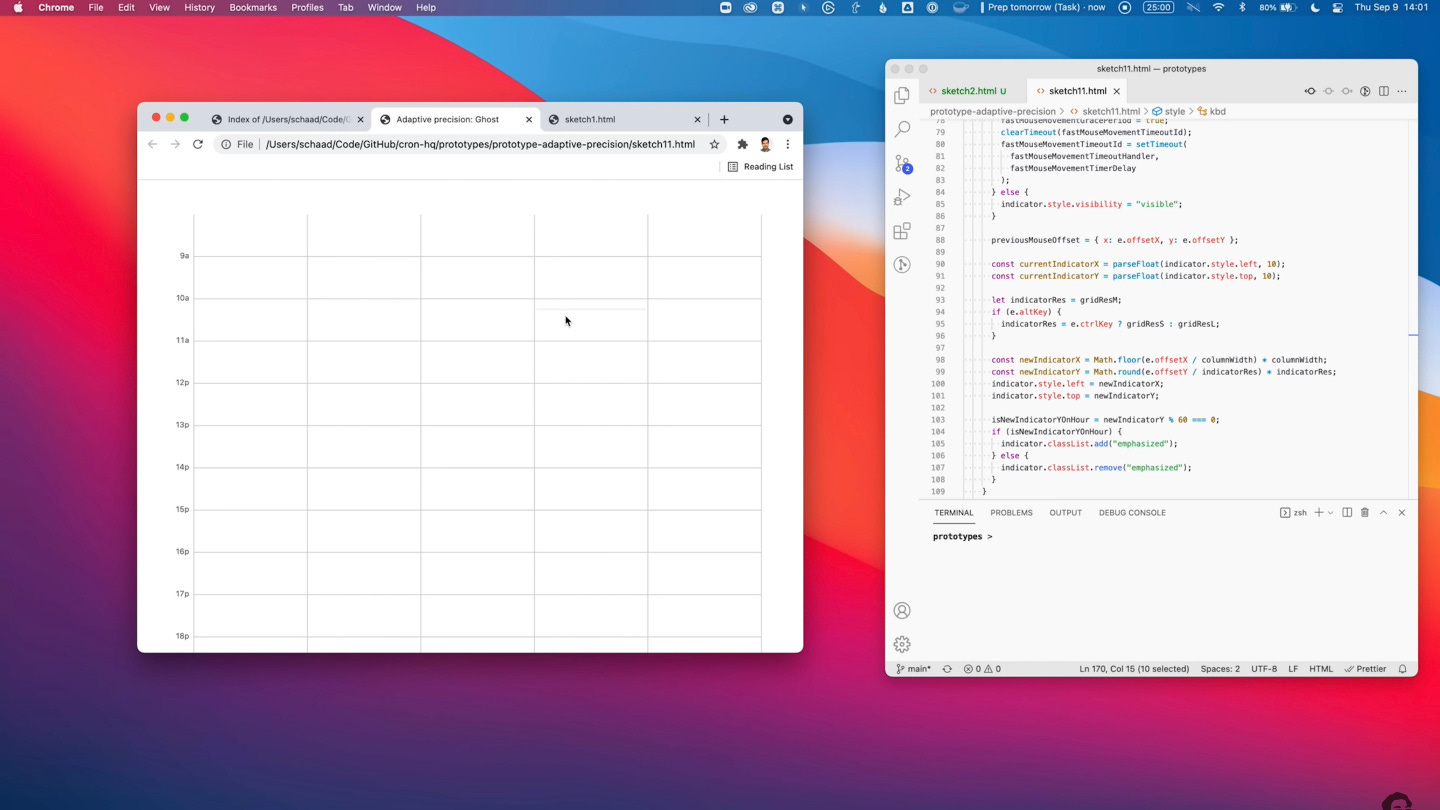1440x810 pixels.
Task: Open the Chrome three-dot menu
Action: point(788,144)
